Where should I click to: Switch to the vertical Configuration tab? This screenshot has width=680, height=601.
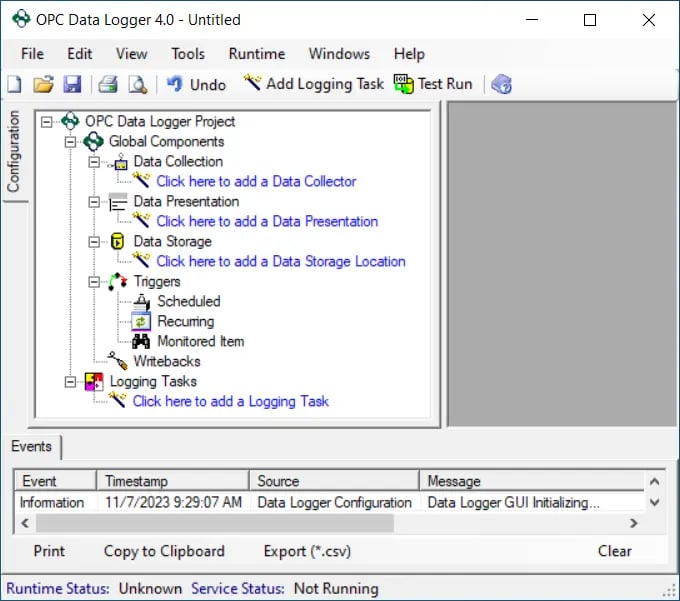14,151
